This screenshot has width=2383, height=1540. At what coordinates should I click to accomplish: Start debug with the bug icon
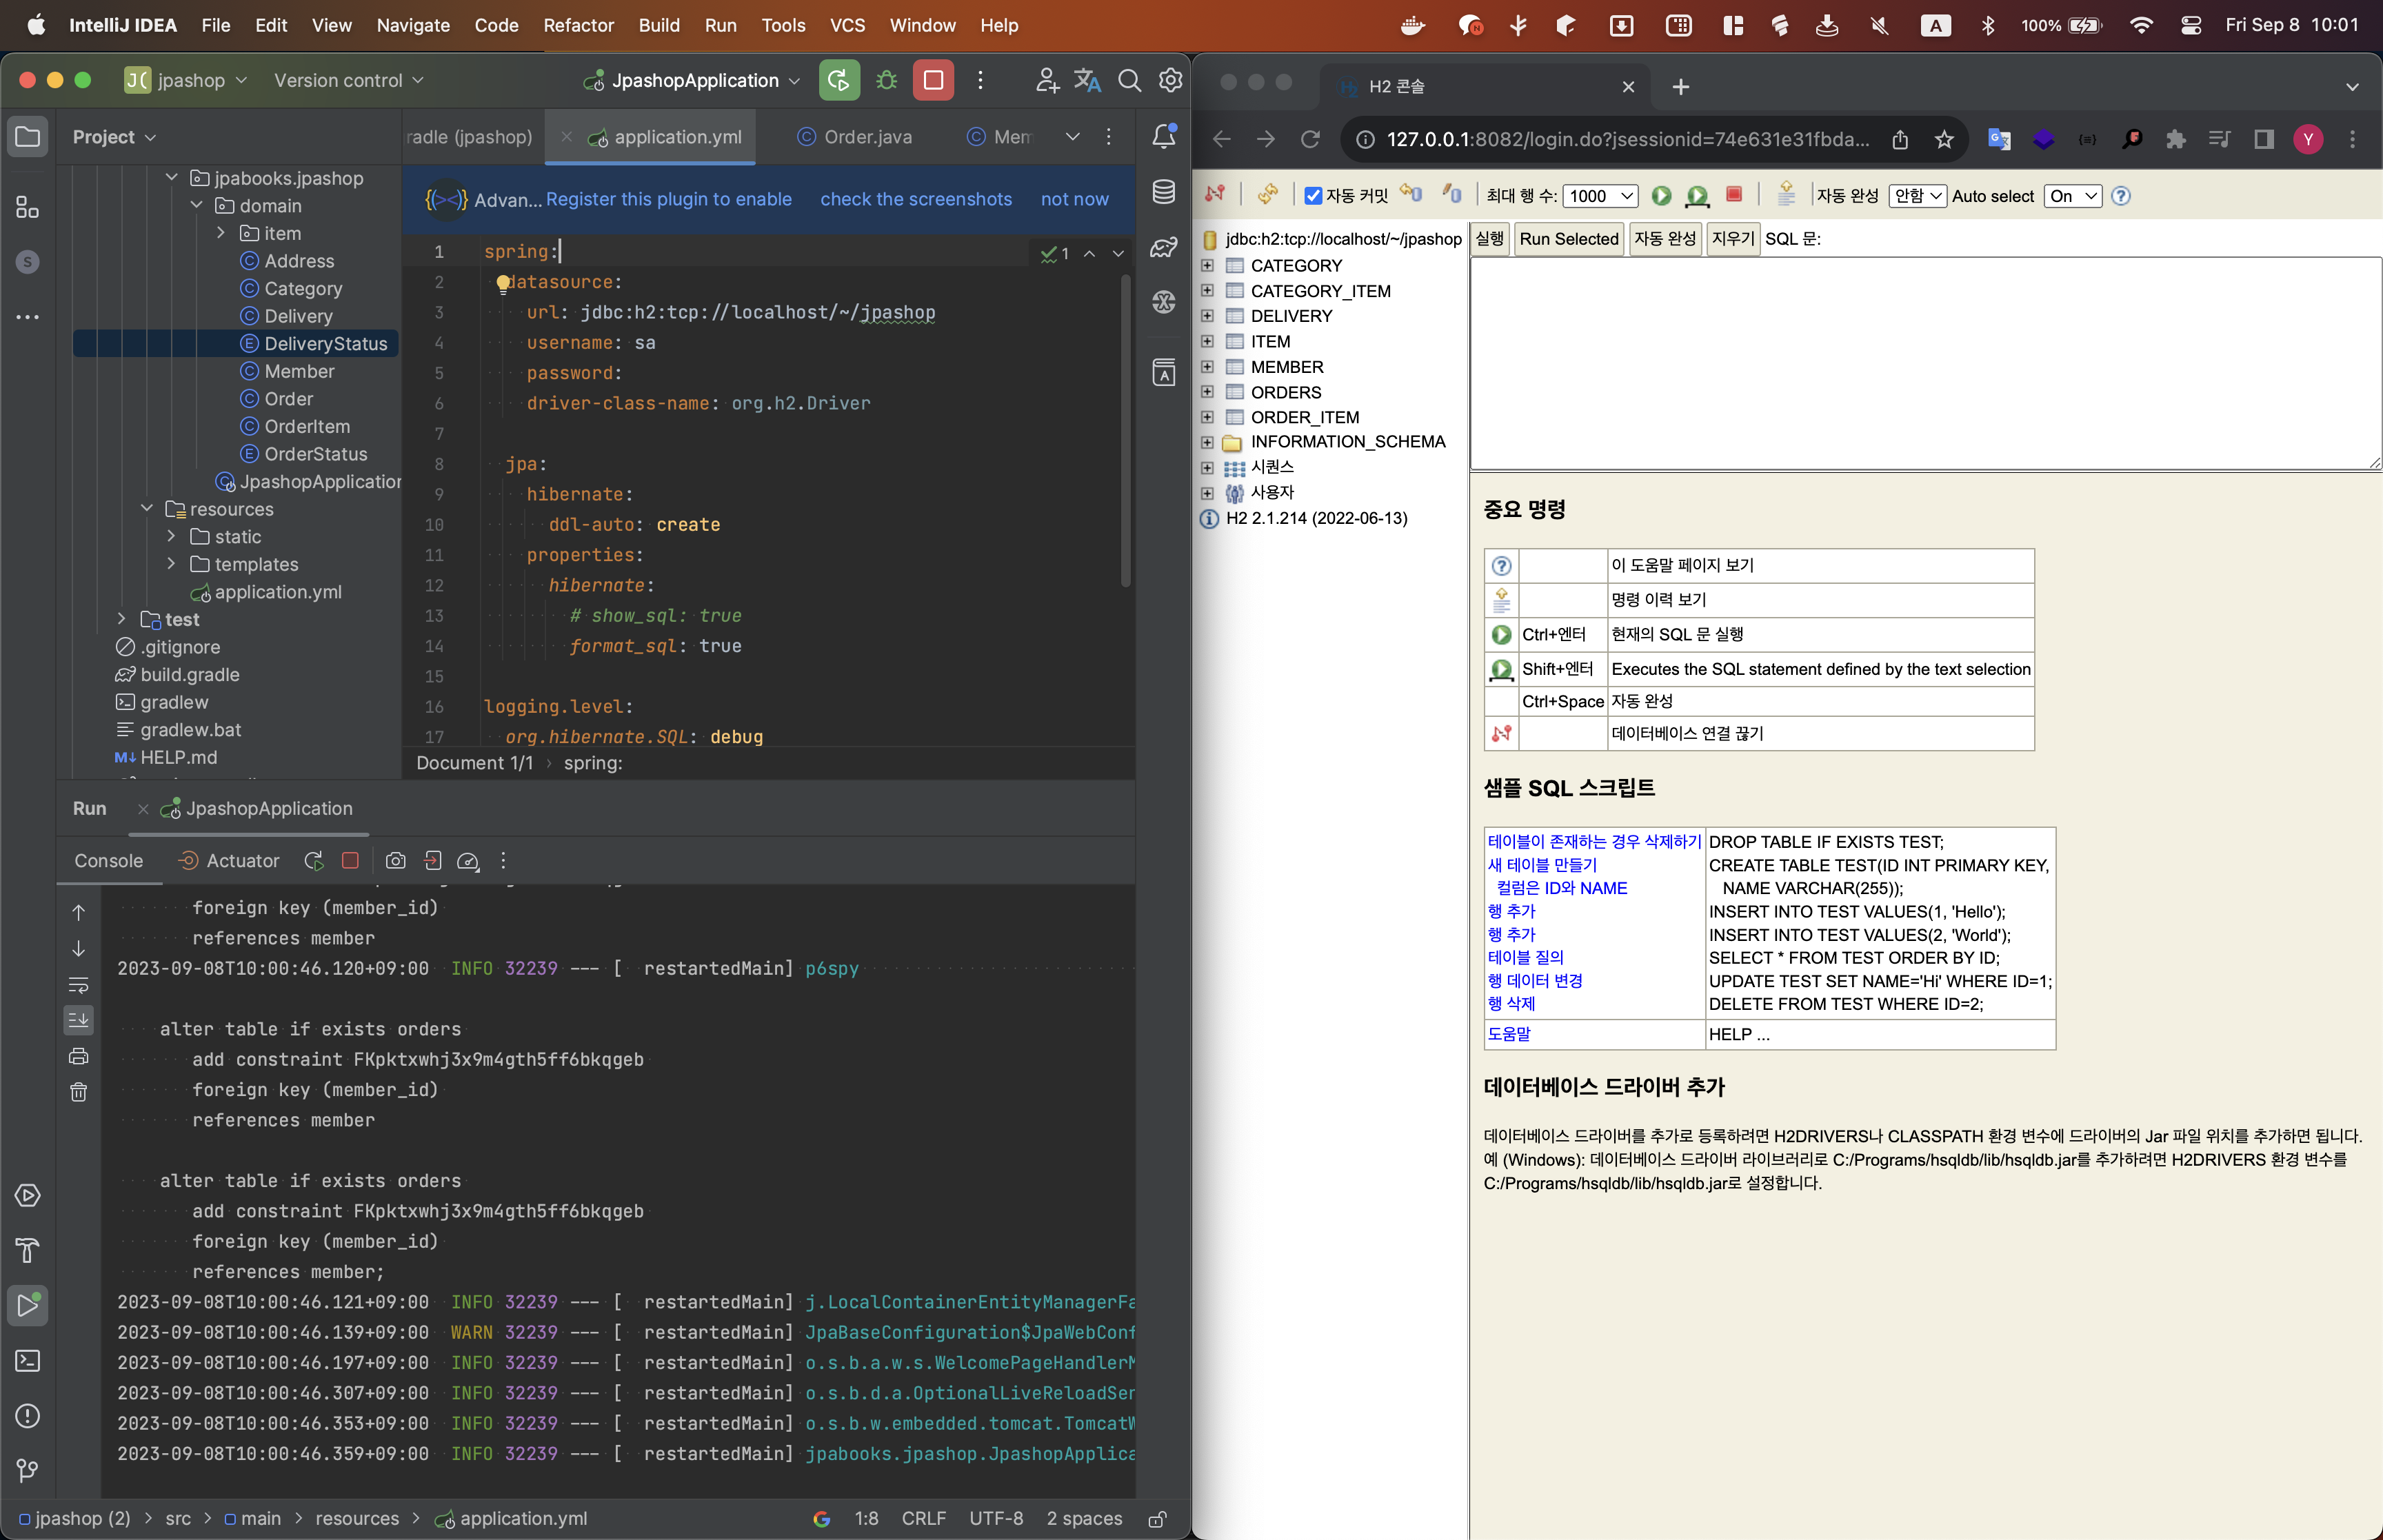[886, 80]
